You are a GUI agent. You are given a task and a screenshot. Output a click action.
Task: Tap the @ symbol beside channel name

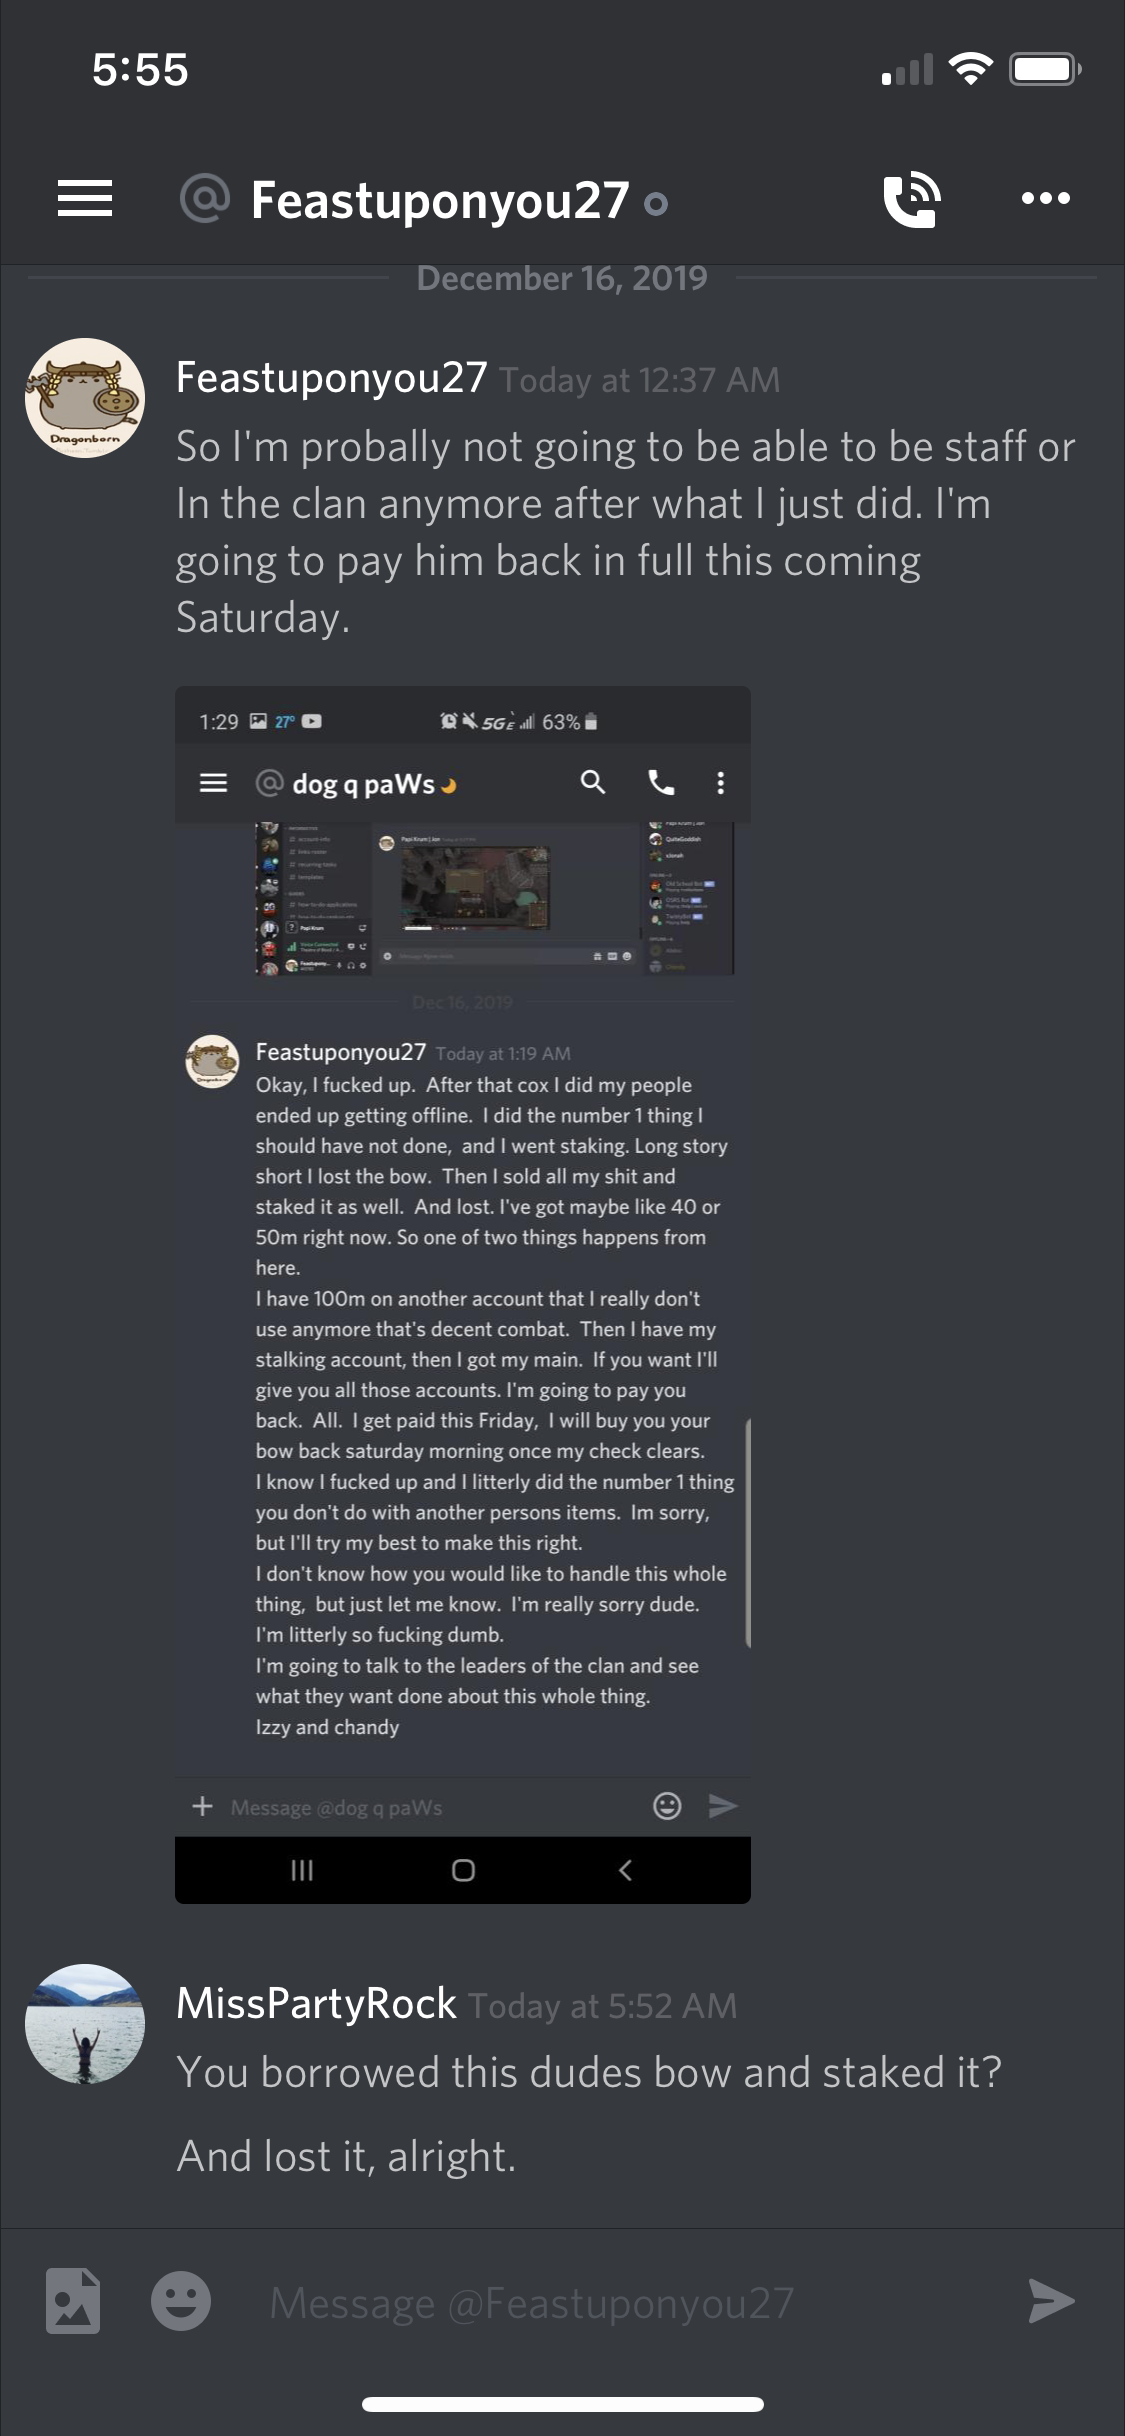(205, 198)
